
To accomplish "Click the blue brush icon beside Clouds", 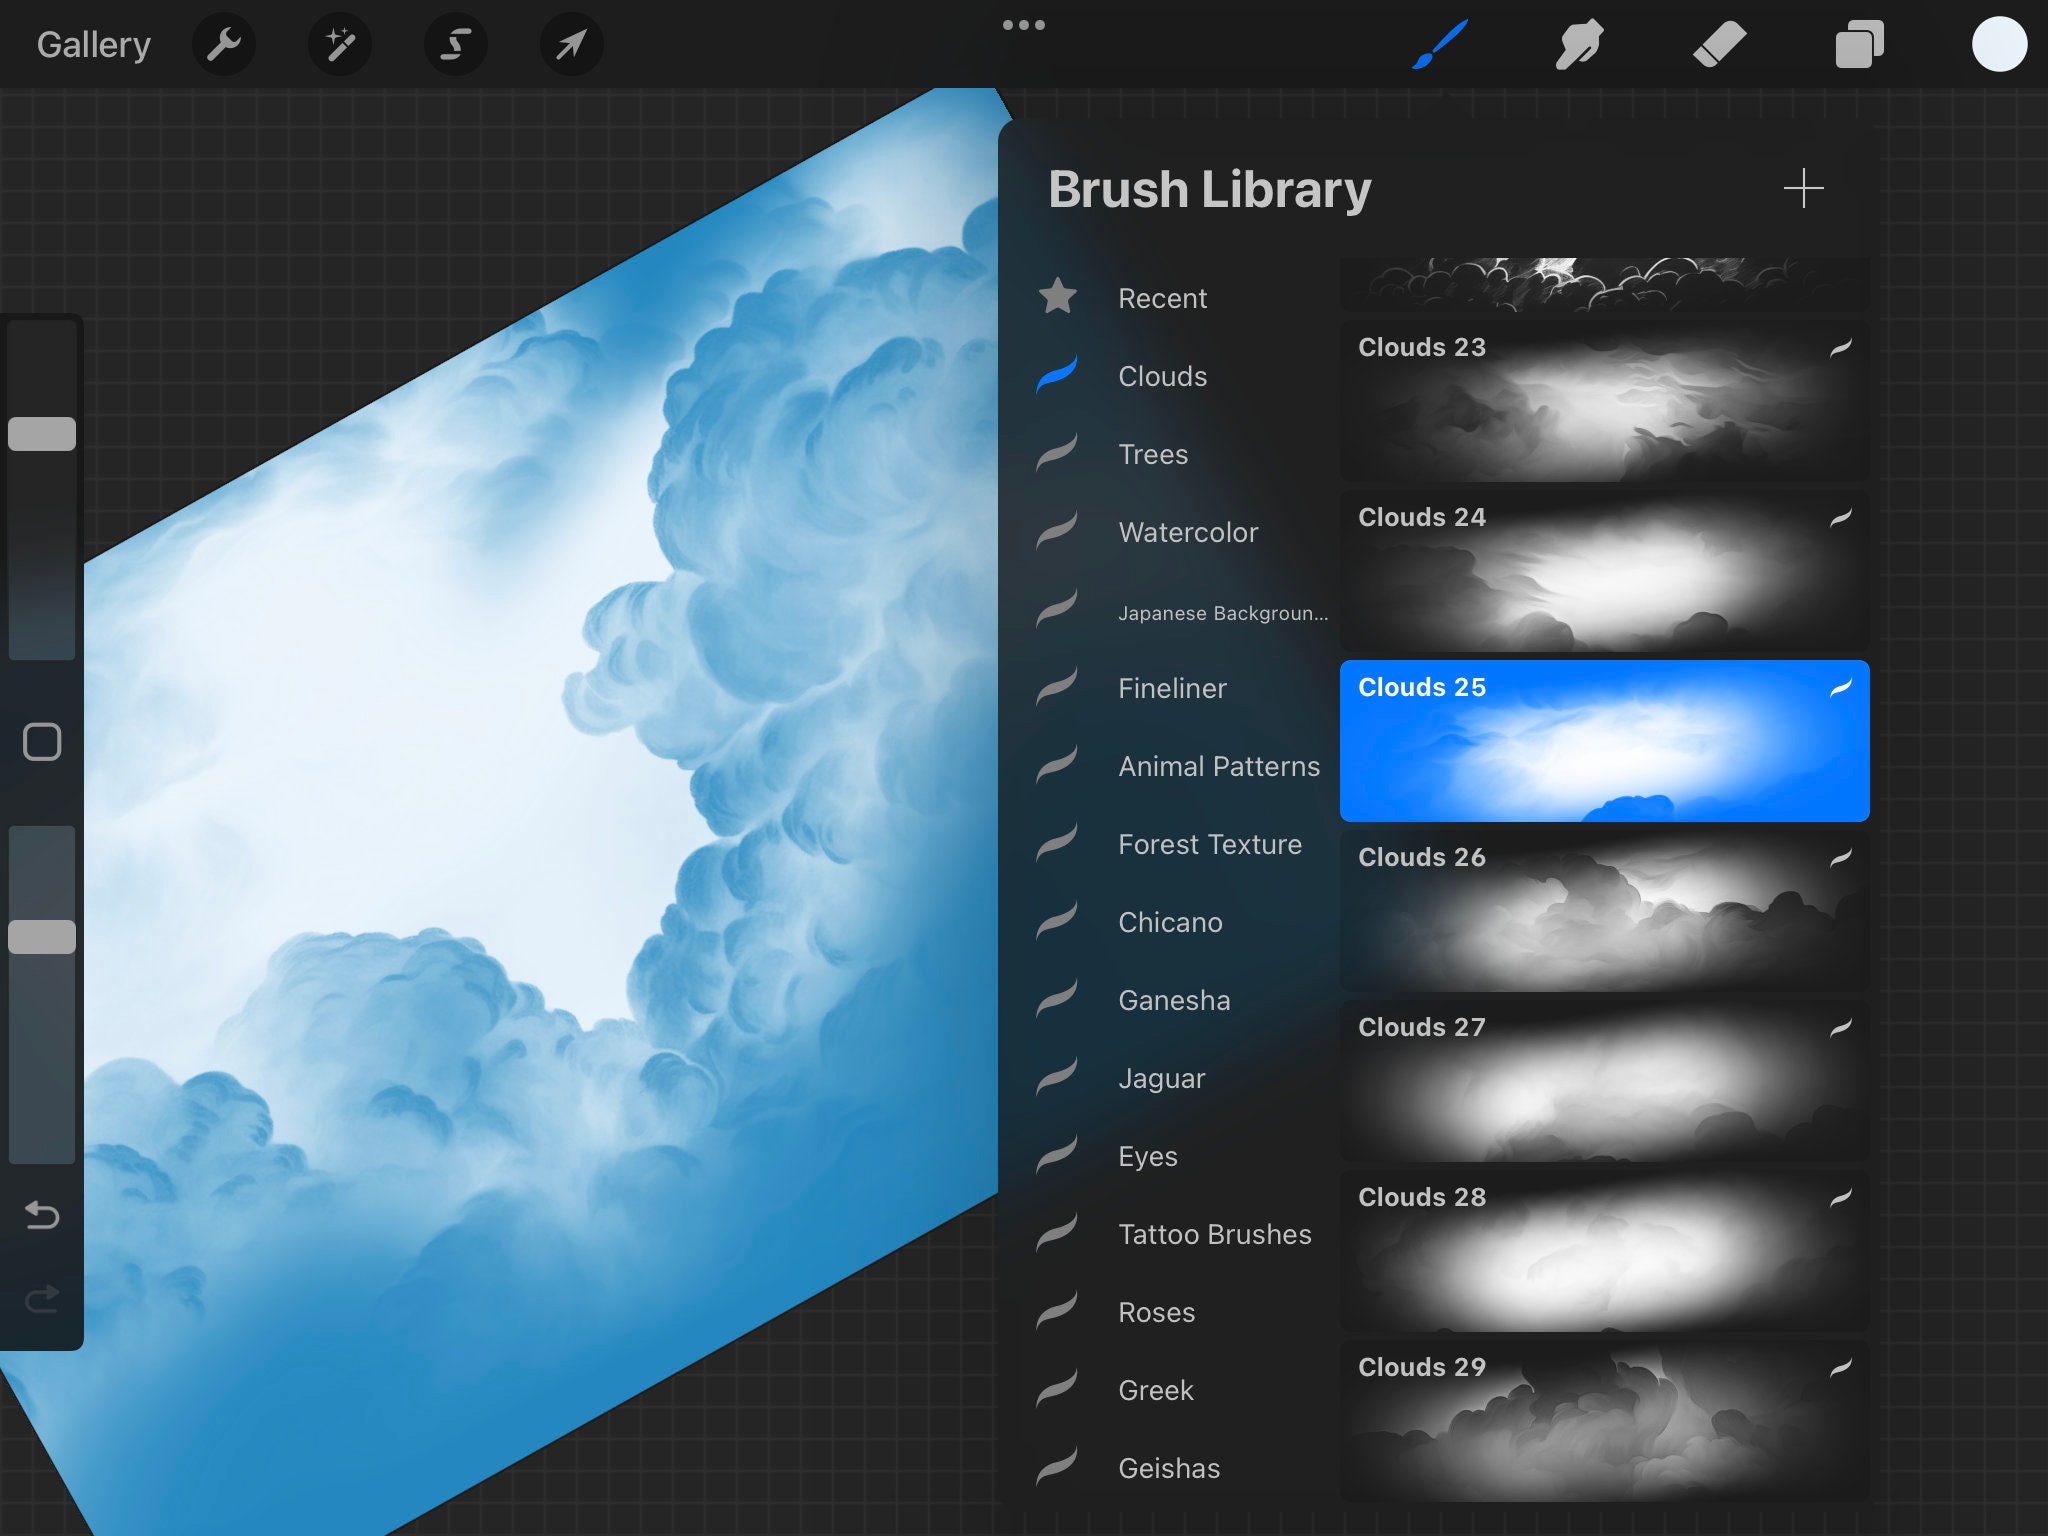I will point(1057,374).
